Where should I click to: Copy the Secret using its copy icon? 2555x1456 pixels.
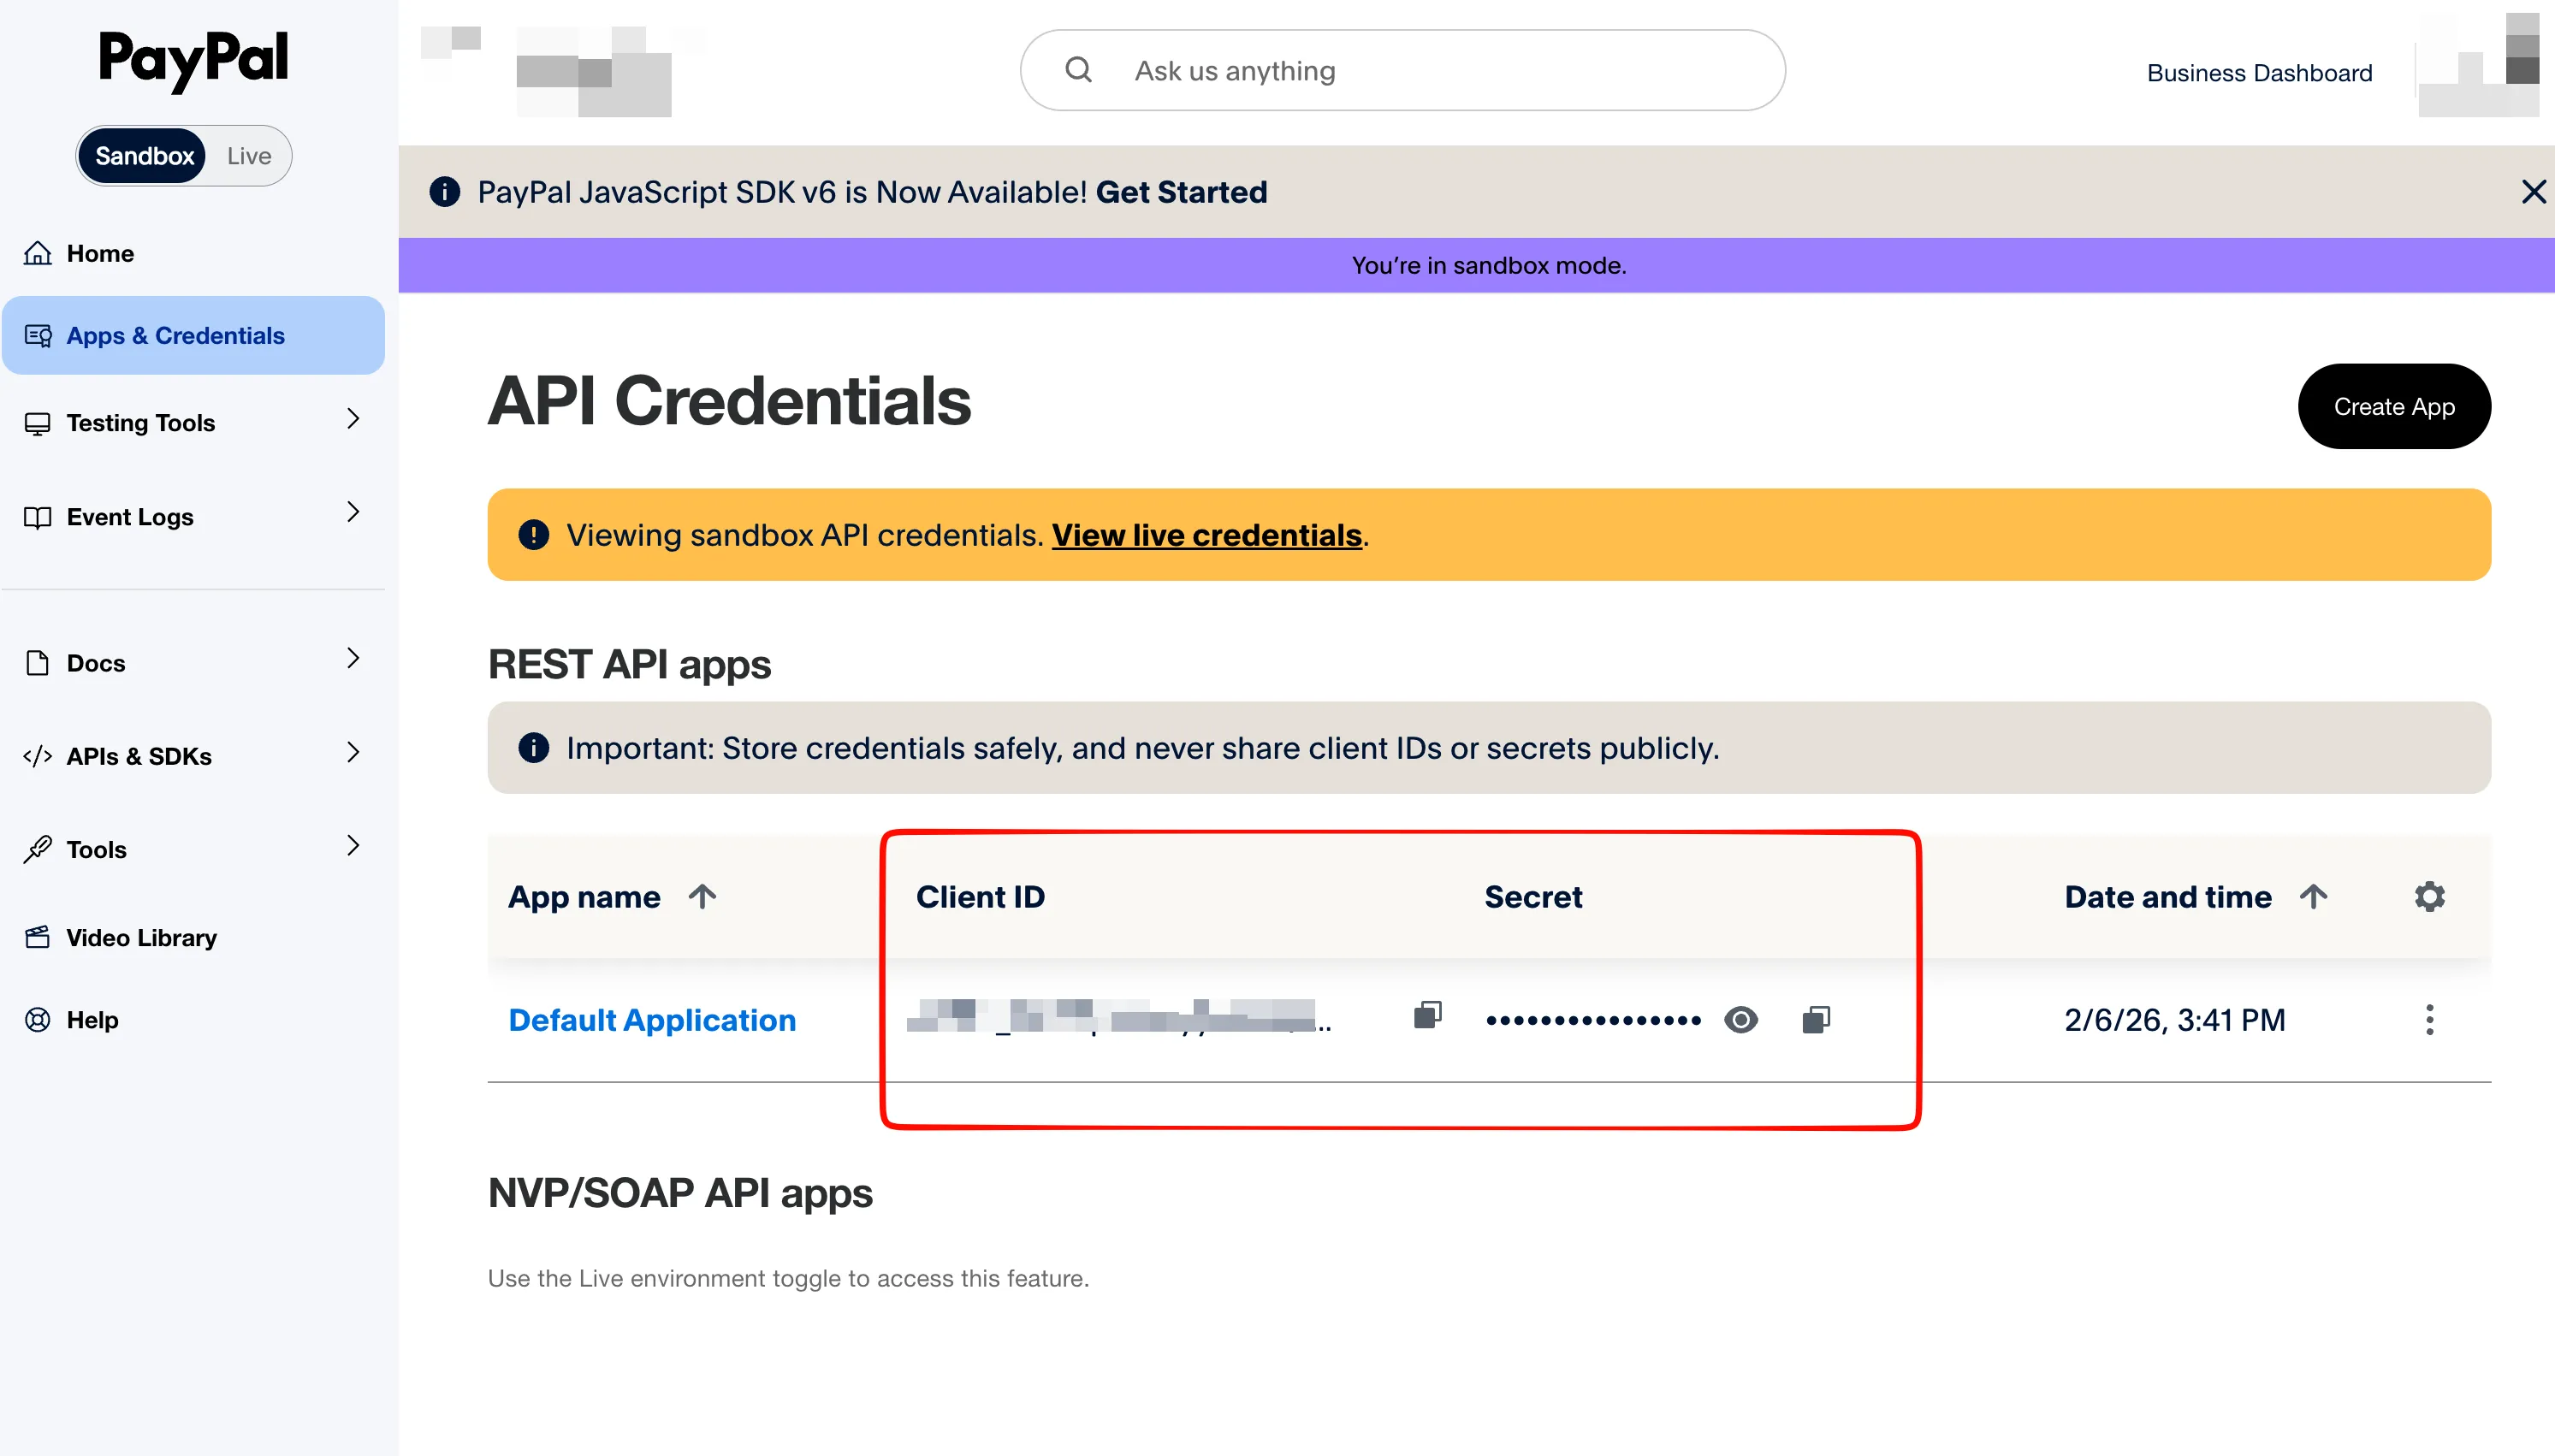click(1816, 1019)
